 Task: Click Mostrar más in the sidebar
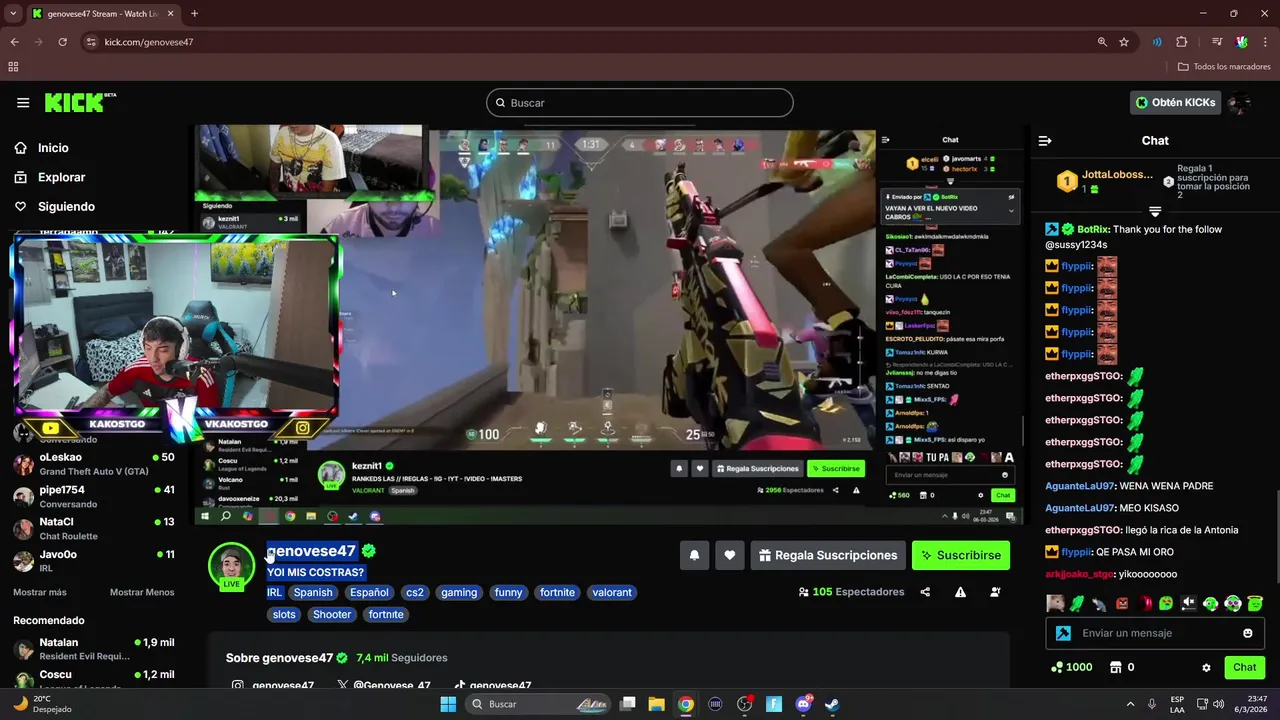coord(40,592)
